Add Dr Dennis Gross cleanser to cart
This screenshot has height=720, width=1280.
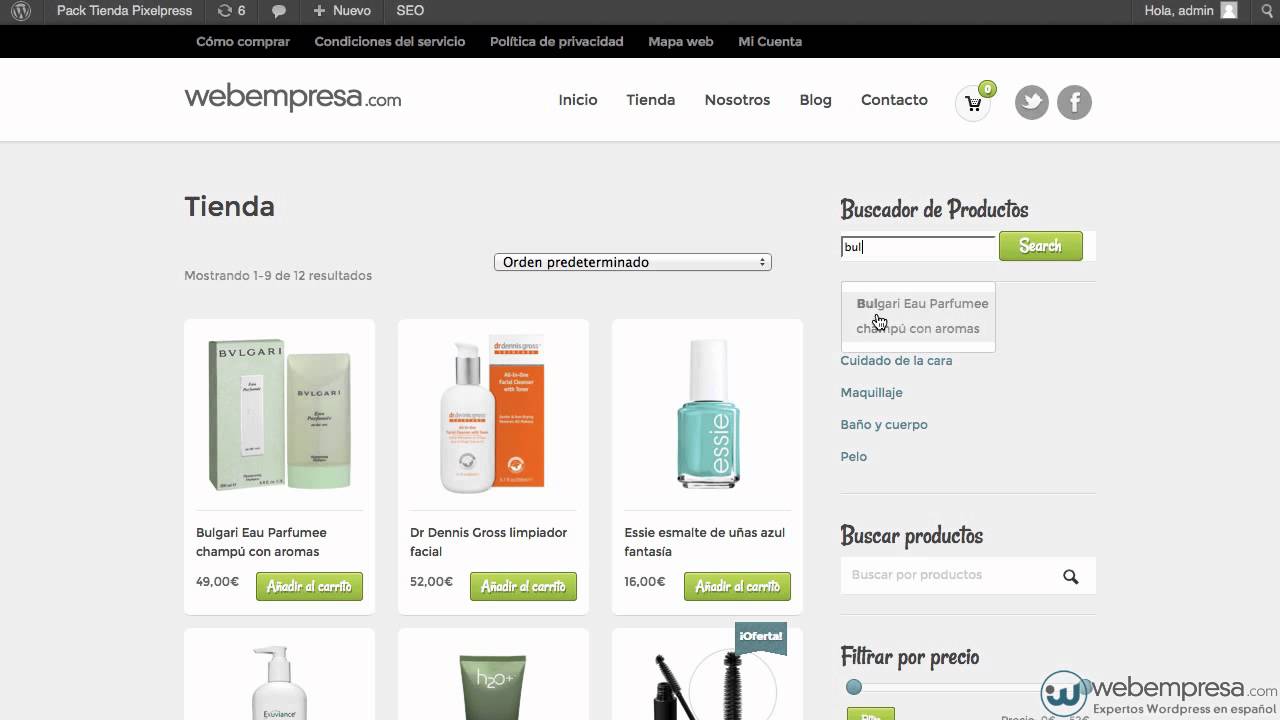(523, 586)
